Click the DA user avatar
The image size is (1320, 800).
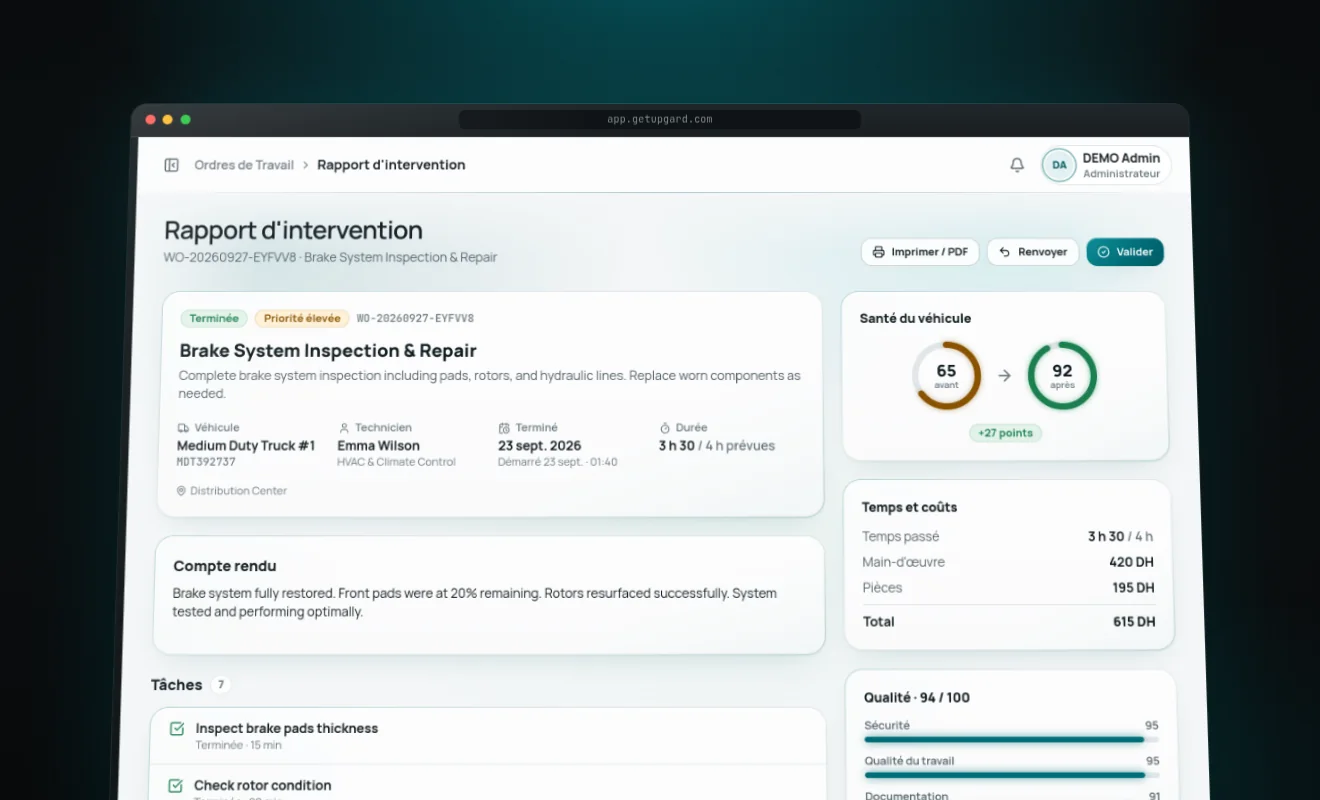tap(1059, 165)
